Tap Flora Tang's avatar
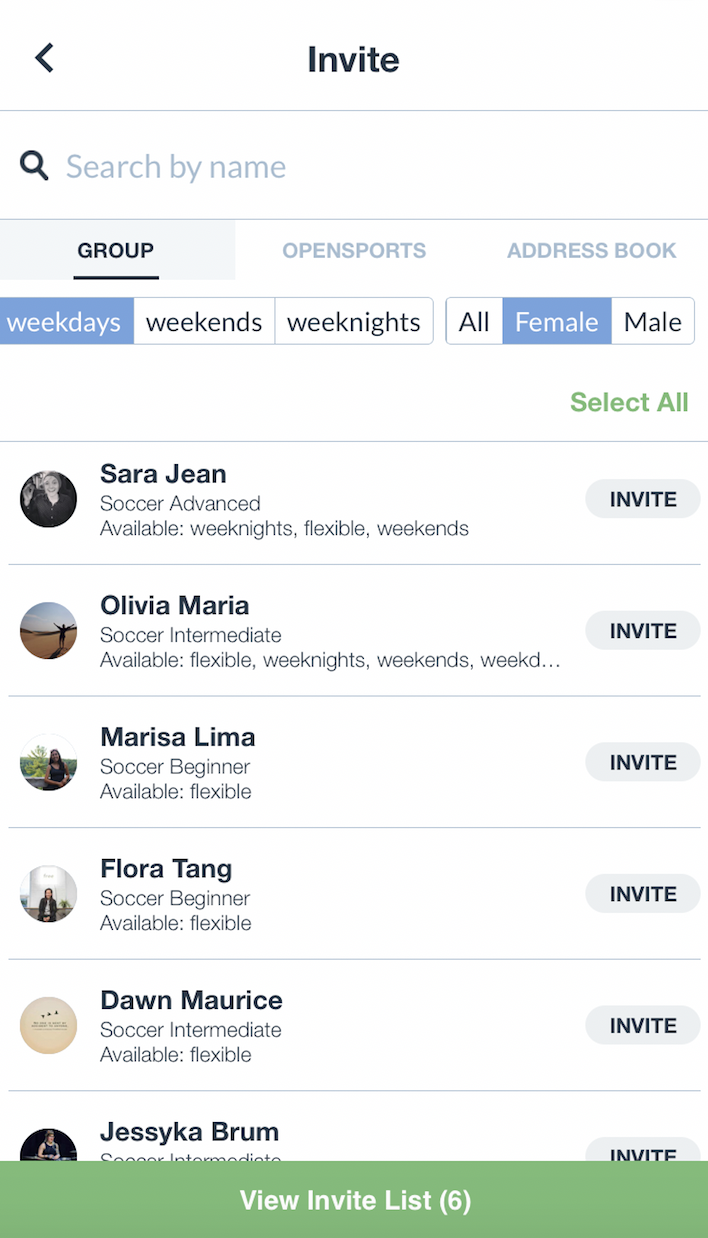708x1238 pixels. (x=48, y=894)
